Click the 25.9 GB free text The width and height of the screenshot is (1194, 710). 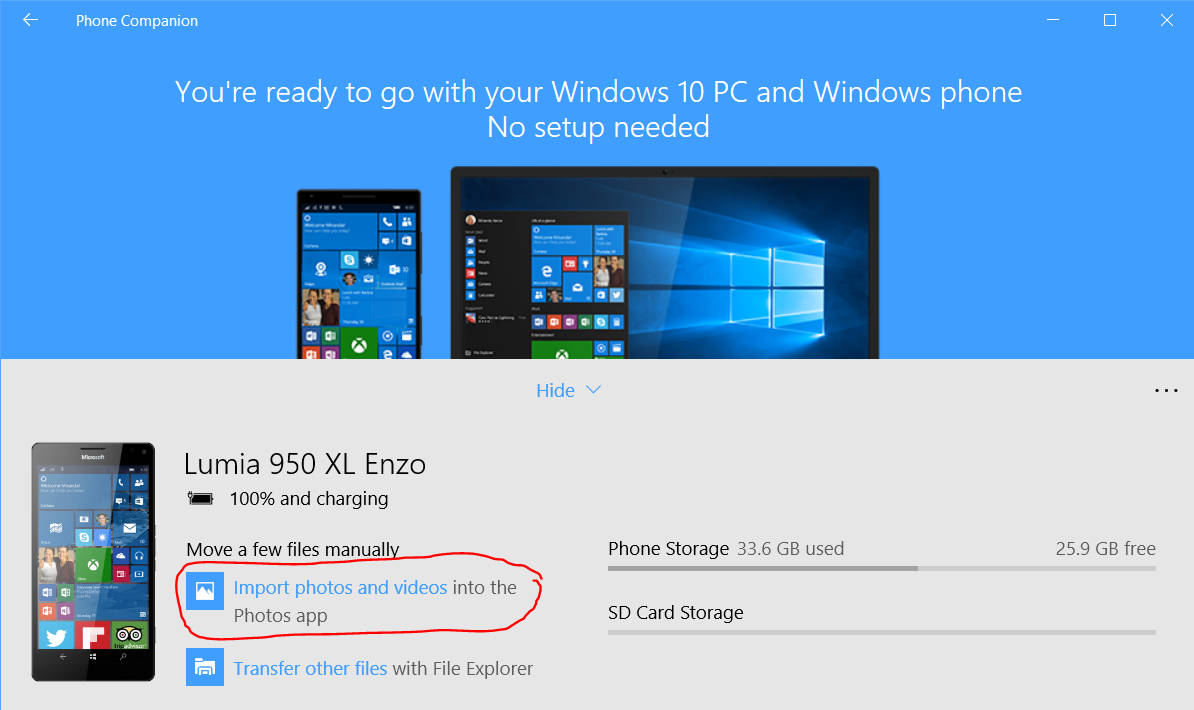point(1105,548)
